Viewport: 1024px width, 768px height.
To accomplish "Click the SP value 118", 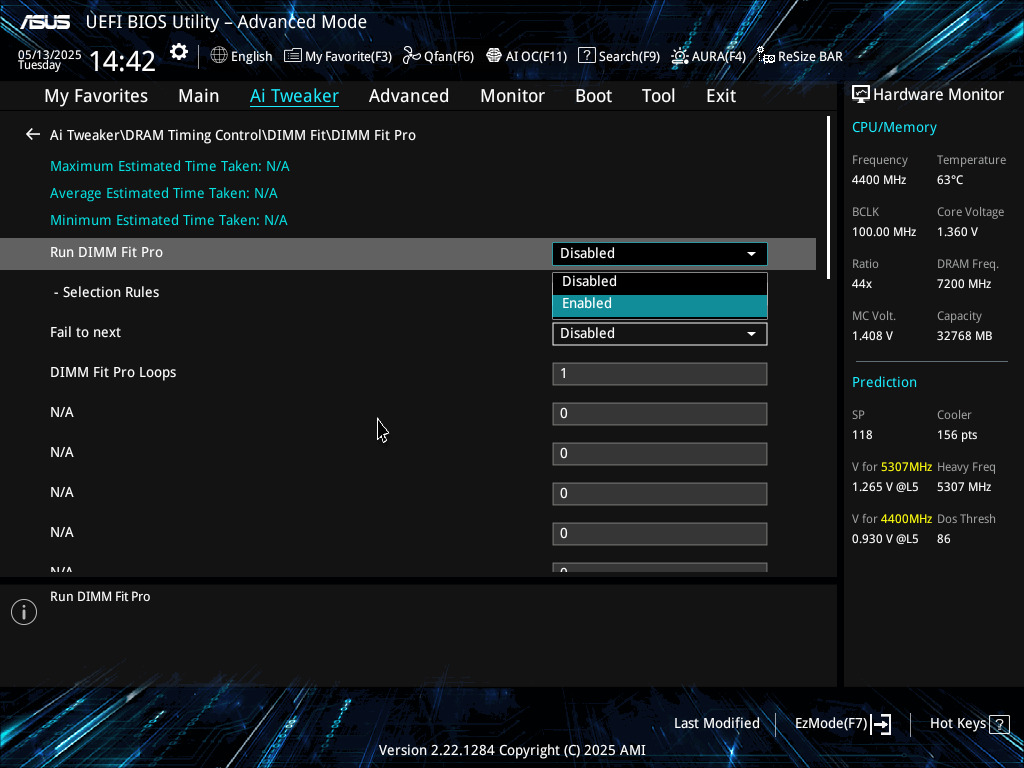I will coord(862,435).
